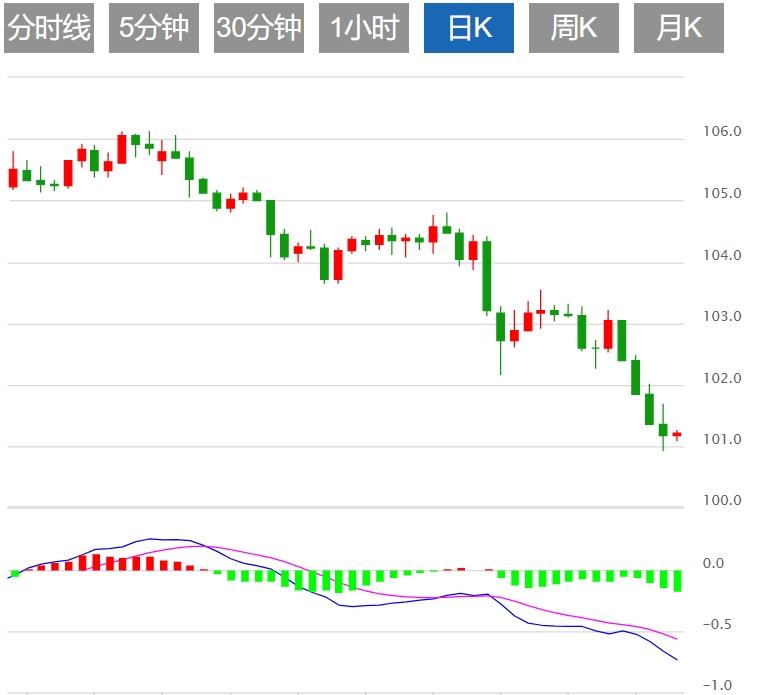Click the right end of magenta signal line

point(676,638)
